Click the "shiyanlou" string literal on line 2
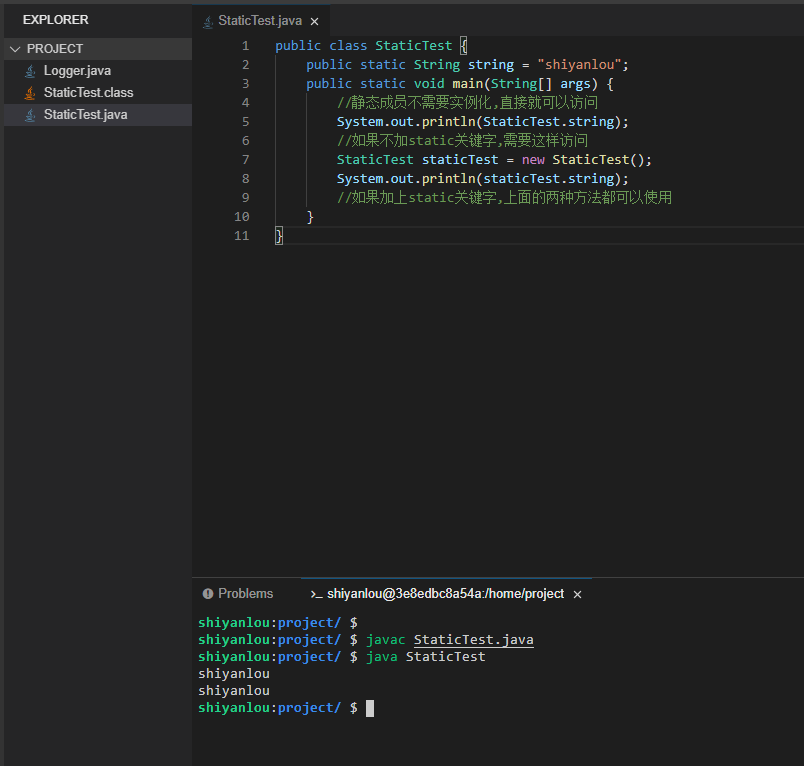Viewport: 804px width, 766px height. (579, 65)
